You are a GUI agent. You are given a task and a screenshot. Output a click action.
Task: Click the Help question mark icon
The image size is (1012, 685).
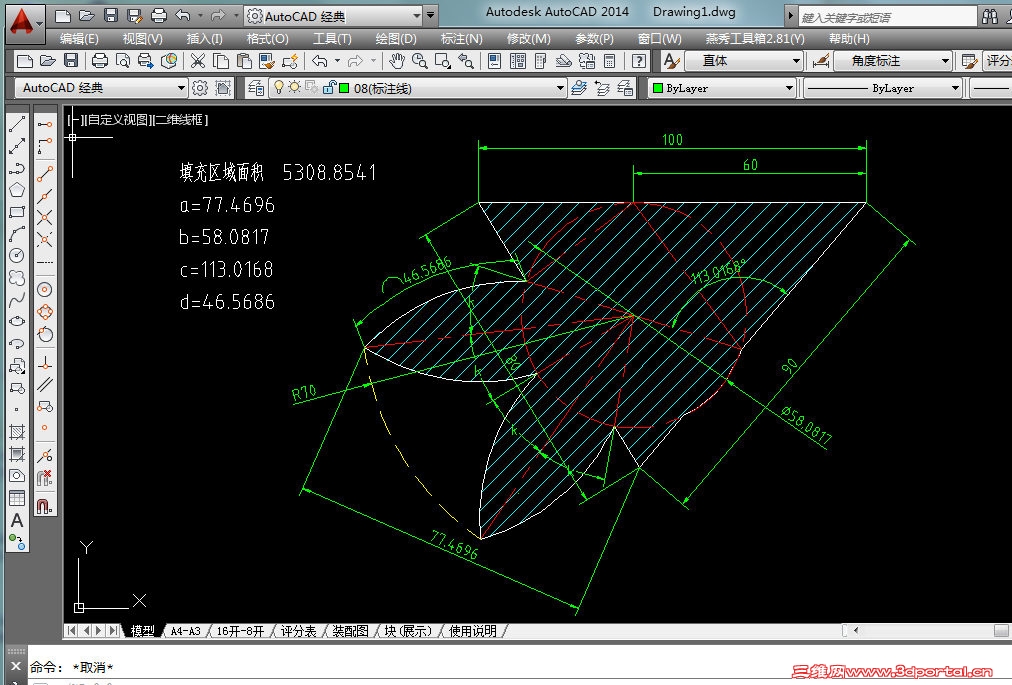[x=639, y=61]
